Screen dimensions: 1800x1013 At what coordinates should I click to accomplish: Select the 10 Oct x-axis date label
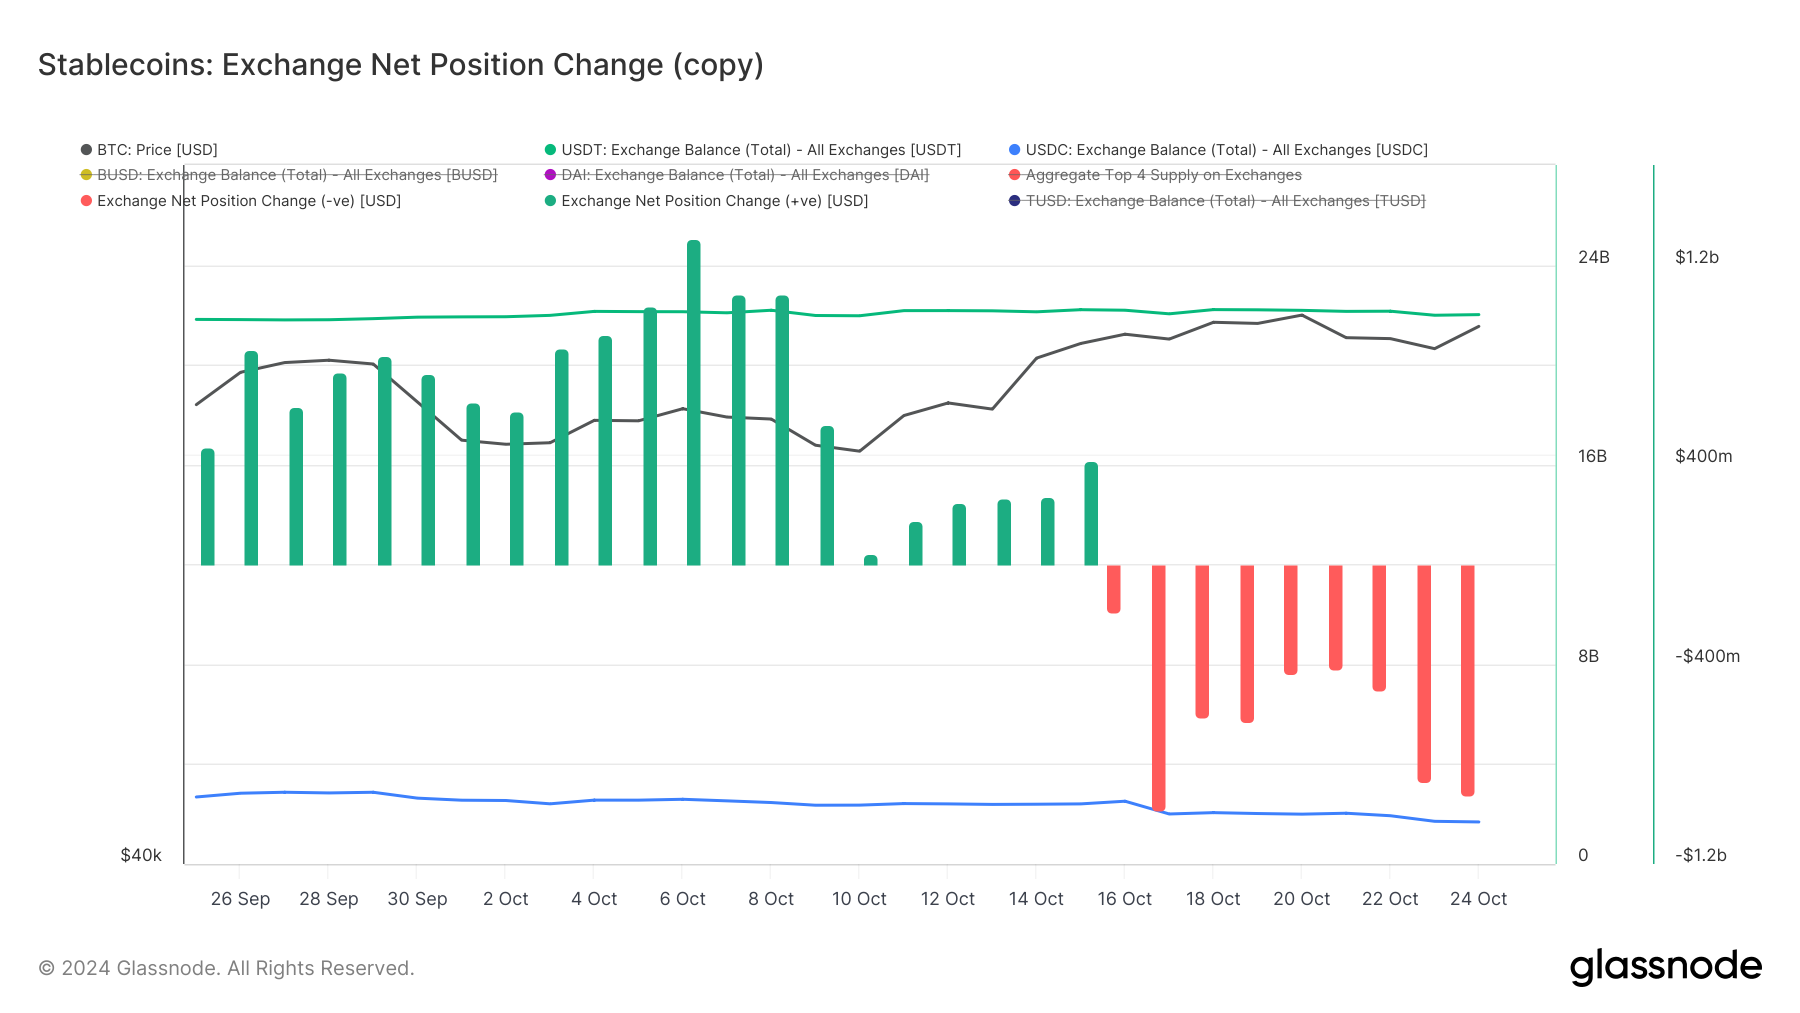click(x=859, y=899)
